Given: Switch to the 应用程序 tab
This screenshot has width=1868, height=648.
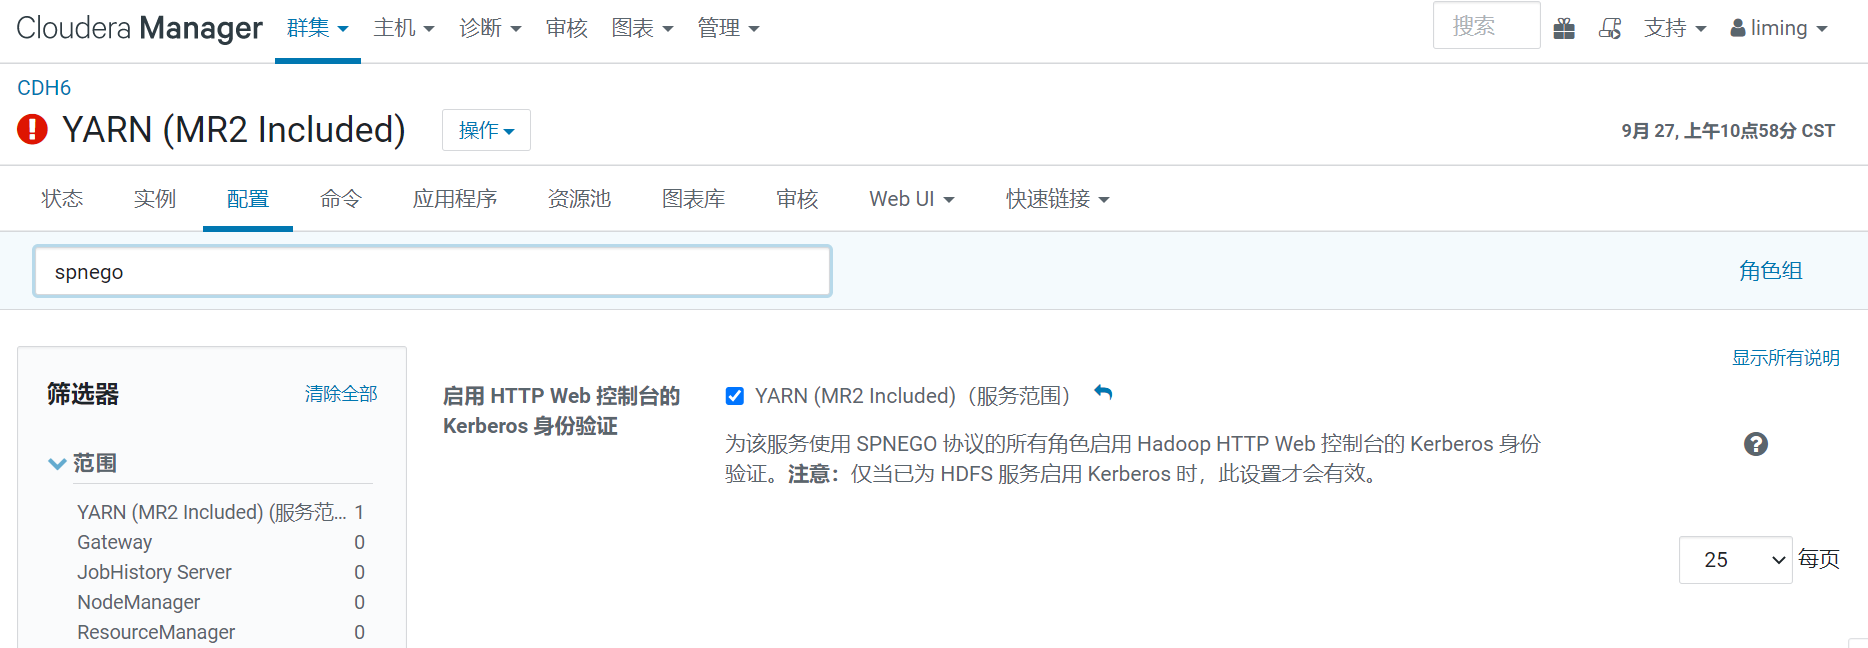Looking at the screenshot, I should (x=455, y=199).
